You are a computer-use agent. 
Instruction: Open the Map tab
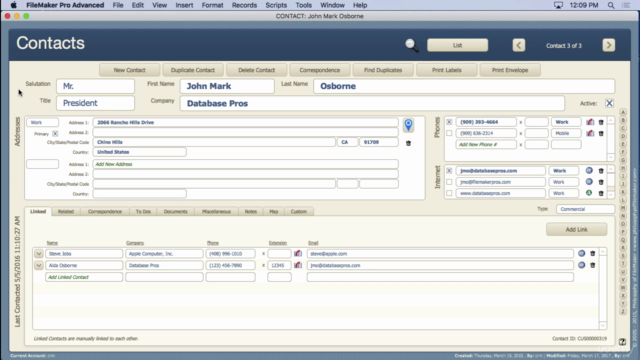pos(273,211)
